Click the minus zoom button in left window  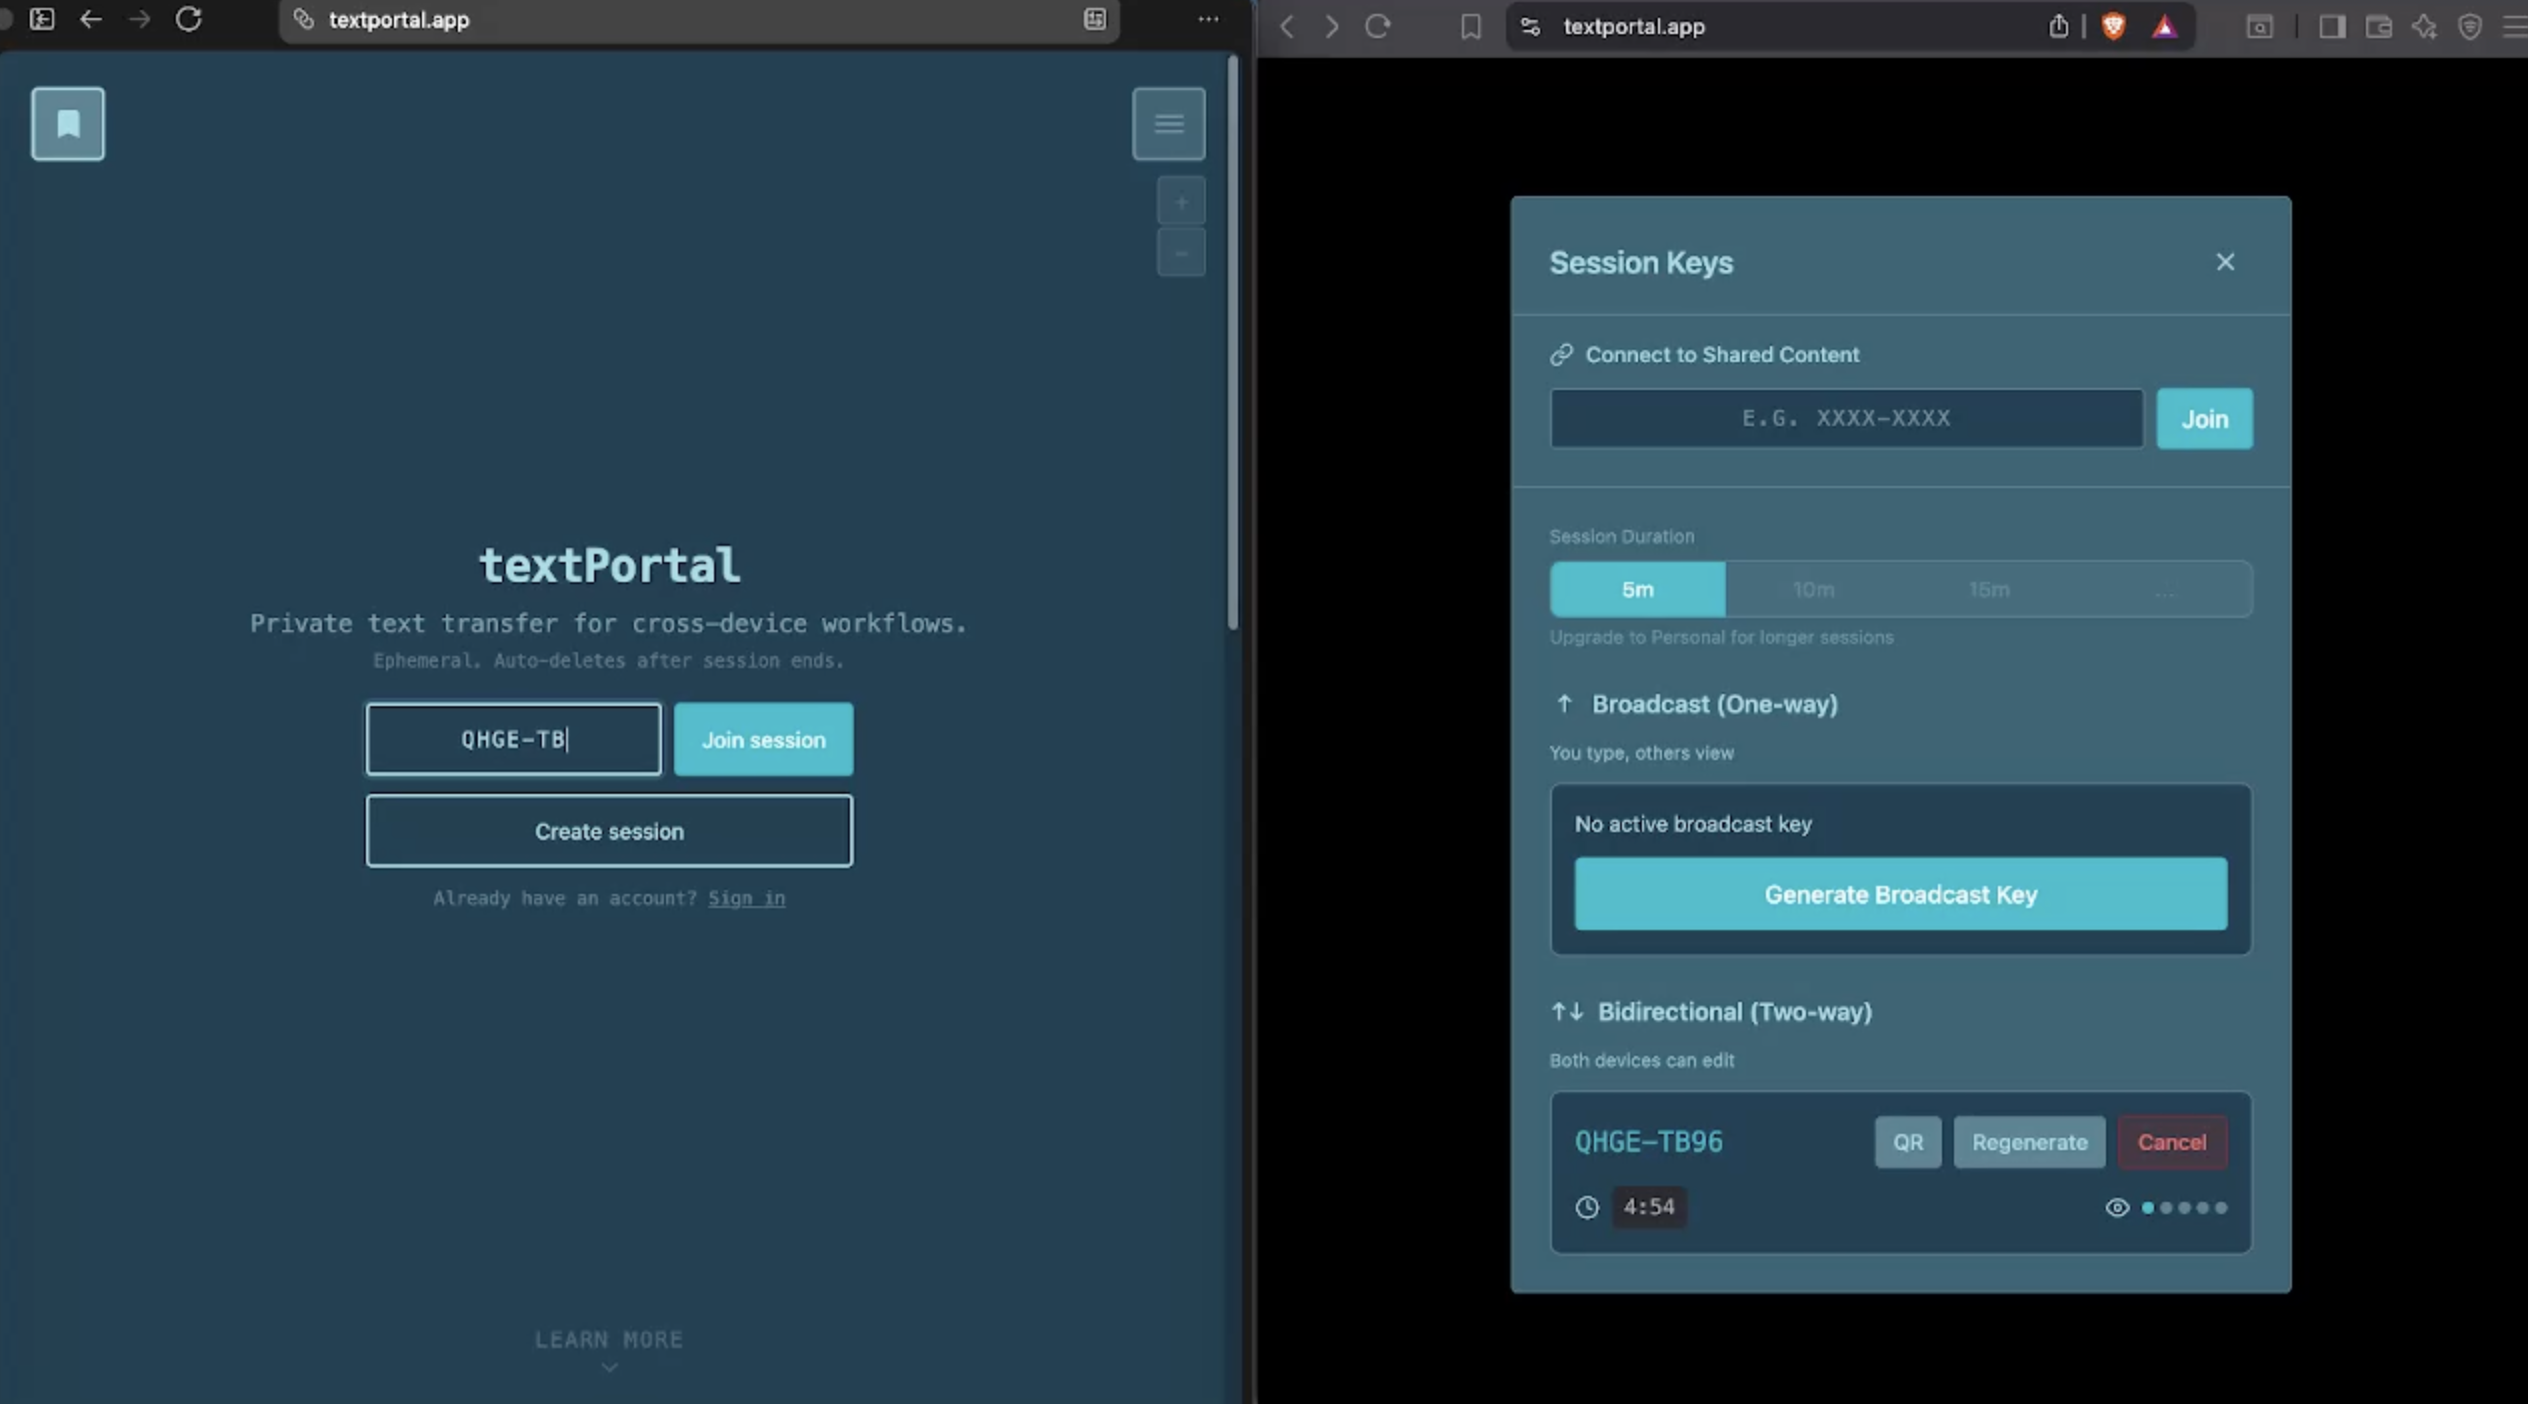pyautogui.click(x=1181, y=253)
